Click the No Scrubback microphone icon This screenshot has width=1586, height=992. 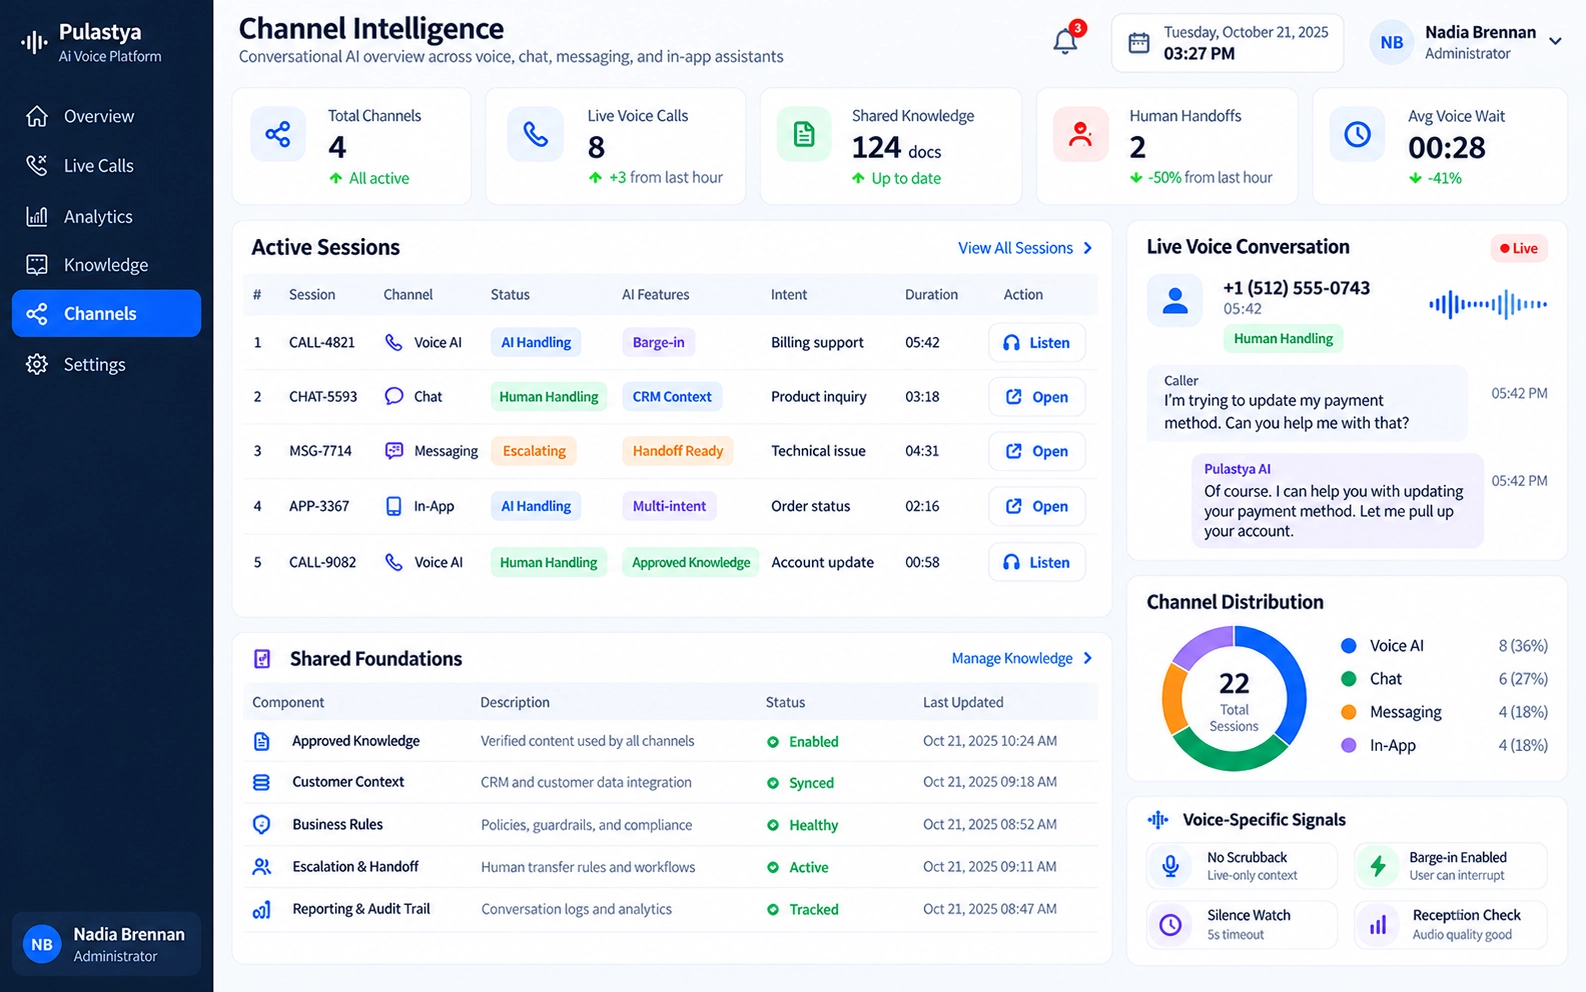click(x=1171, y=865)
